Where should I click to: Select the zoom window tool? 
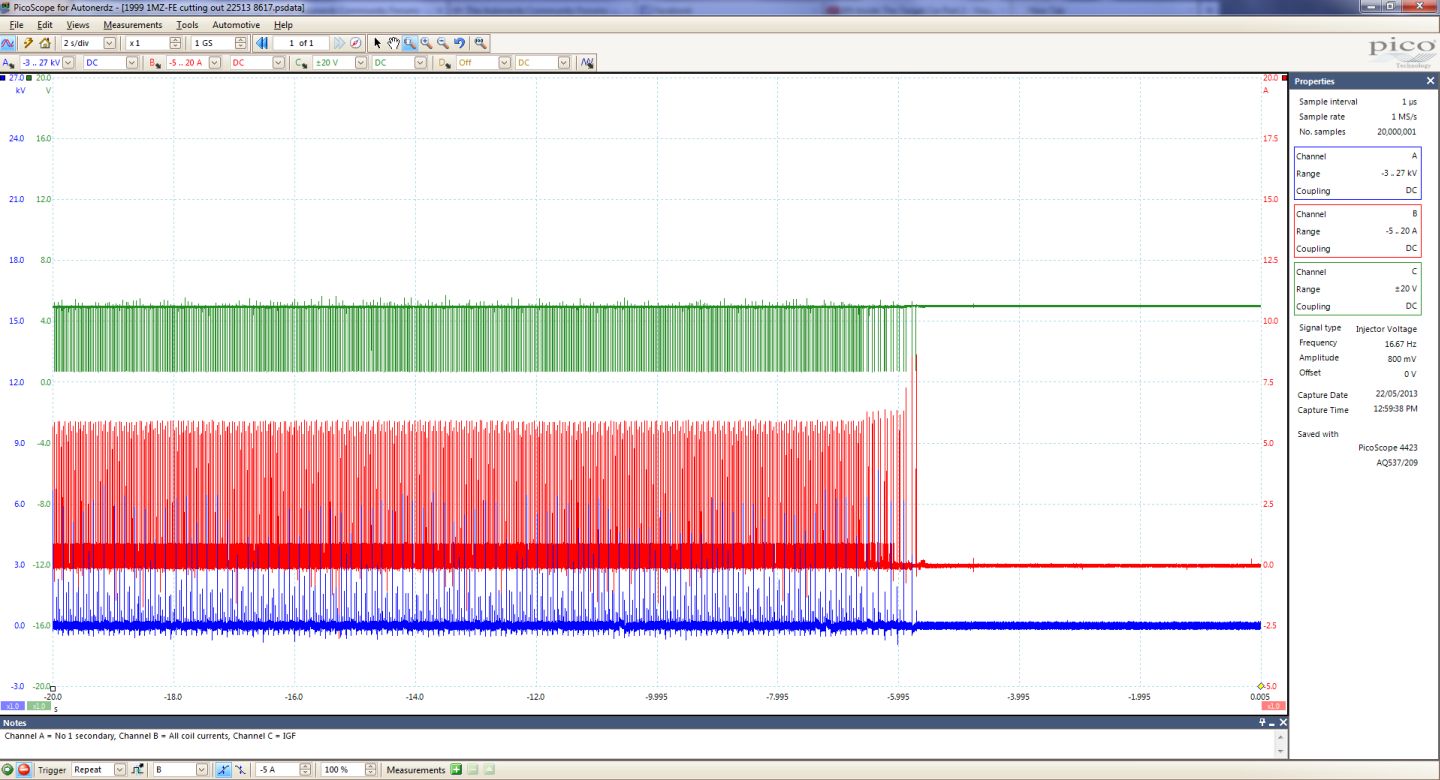410,43
